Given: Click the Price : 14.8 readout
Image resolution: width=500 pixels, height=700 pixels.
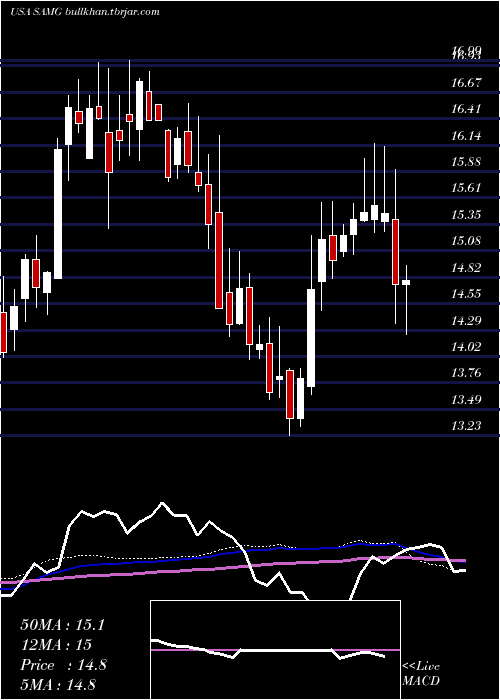Looking at the screenshot, I should tap(63, 665).
